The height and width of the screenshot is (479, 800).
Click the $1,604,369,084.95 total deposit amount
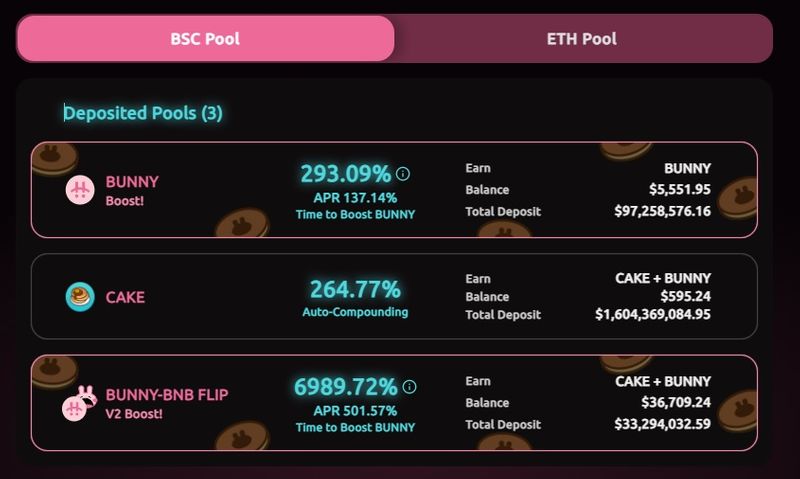tap(652, 315)
